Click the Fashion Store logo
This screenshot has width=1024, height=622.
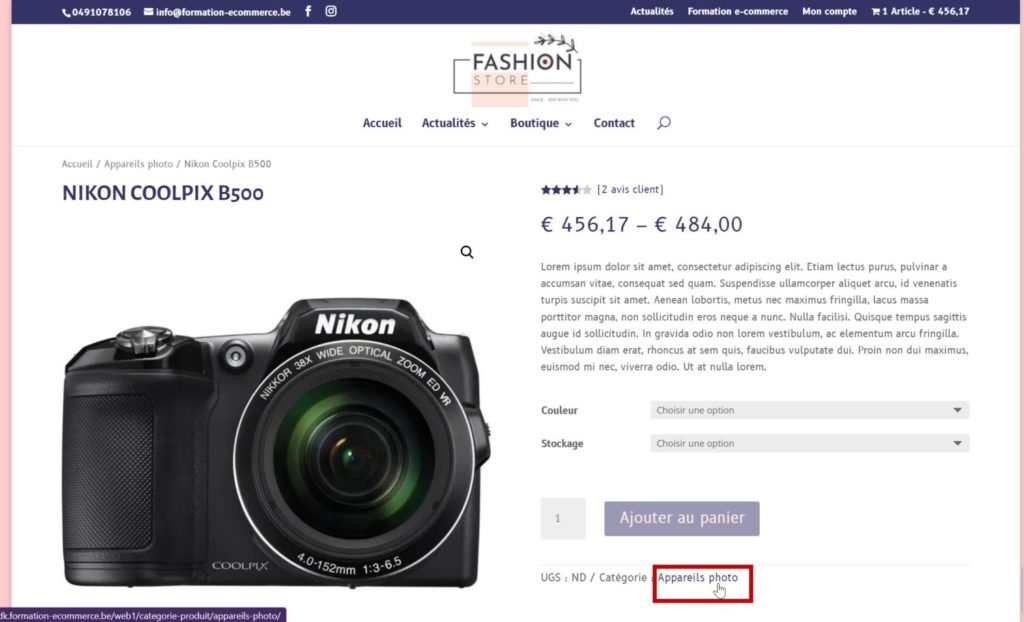pos(517,70)
